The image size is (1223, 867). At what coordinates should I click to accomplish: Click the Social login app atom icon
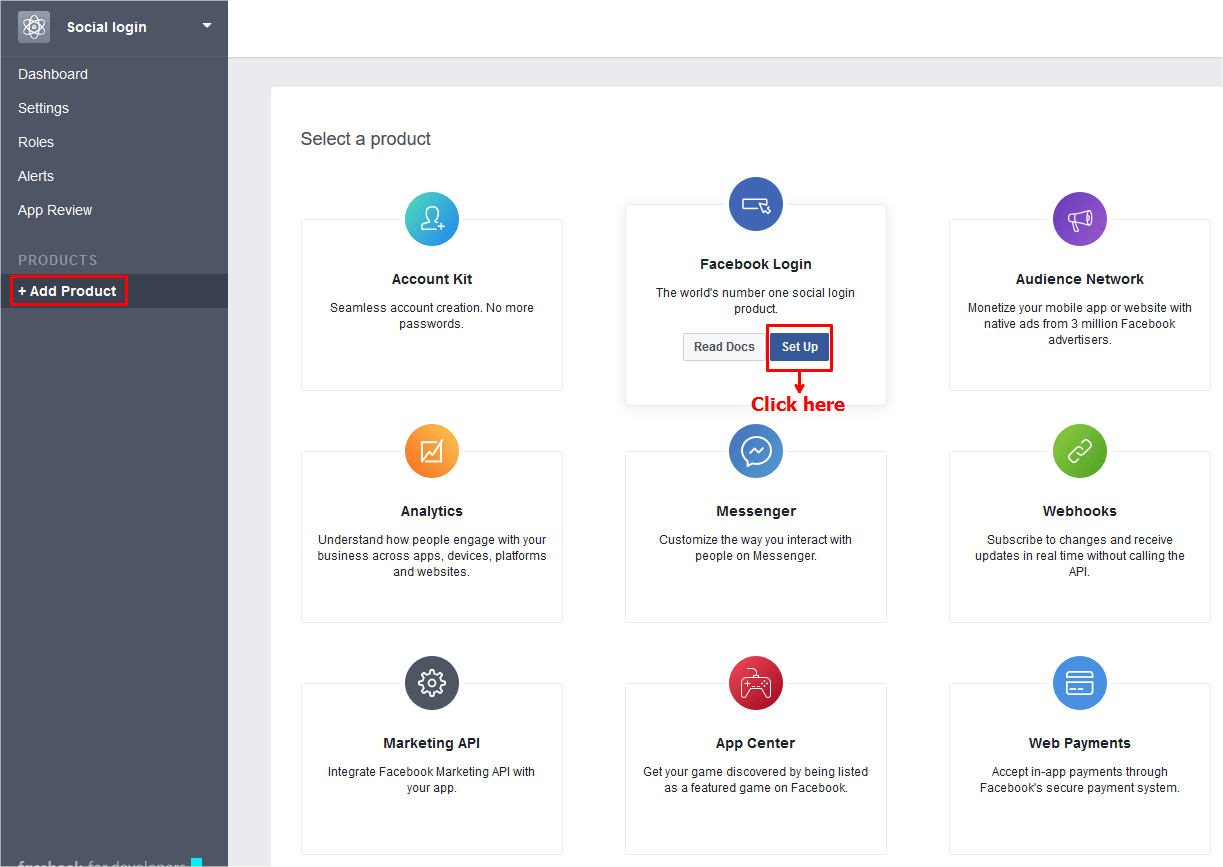[x=34, y=27]
